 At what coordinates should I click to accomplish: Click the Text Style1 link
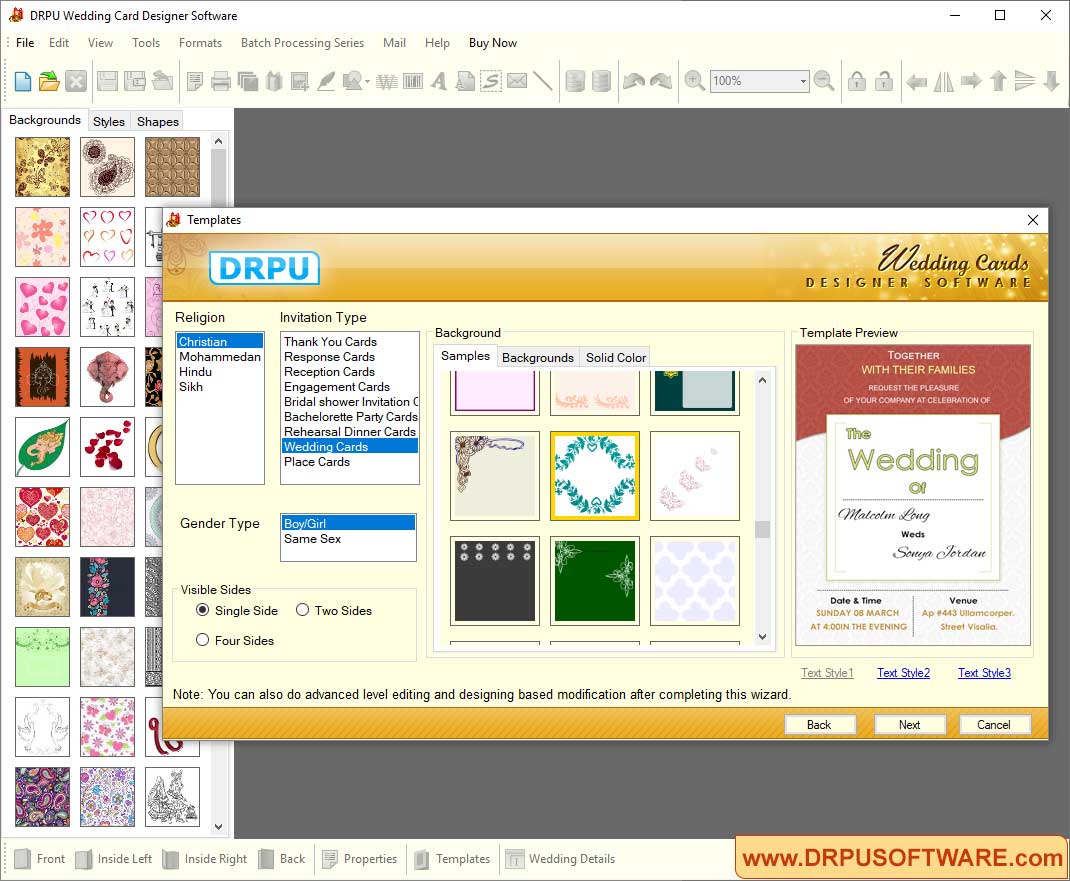pyautogui.click(x=827, y=673)
